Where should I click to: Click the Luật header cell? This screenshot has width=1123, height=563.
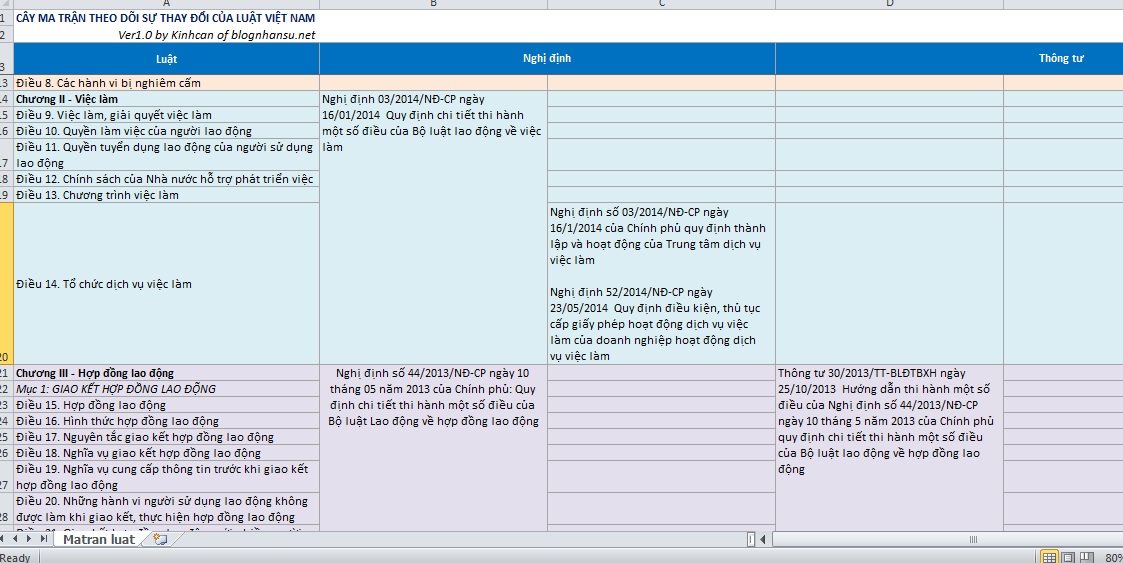pyautogui.click(x=166, y=58)
